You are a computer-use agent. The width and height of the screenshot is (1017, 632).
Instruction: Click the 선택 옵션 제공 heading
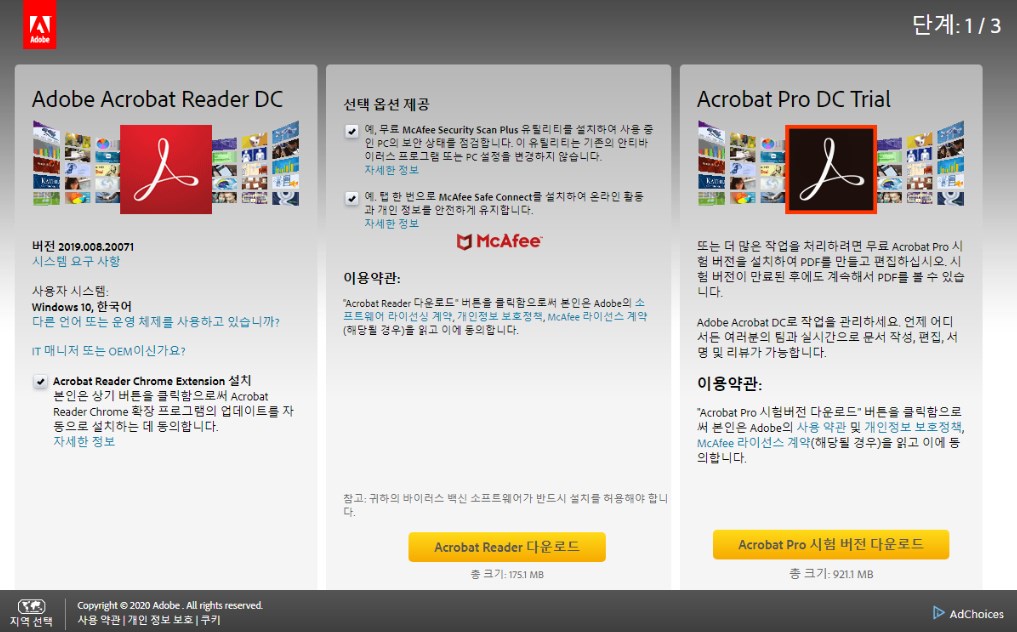click(386, 104)
